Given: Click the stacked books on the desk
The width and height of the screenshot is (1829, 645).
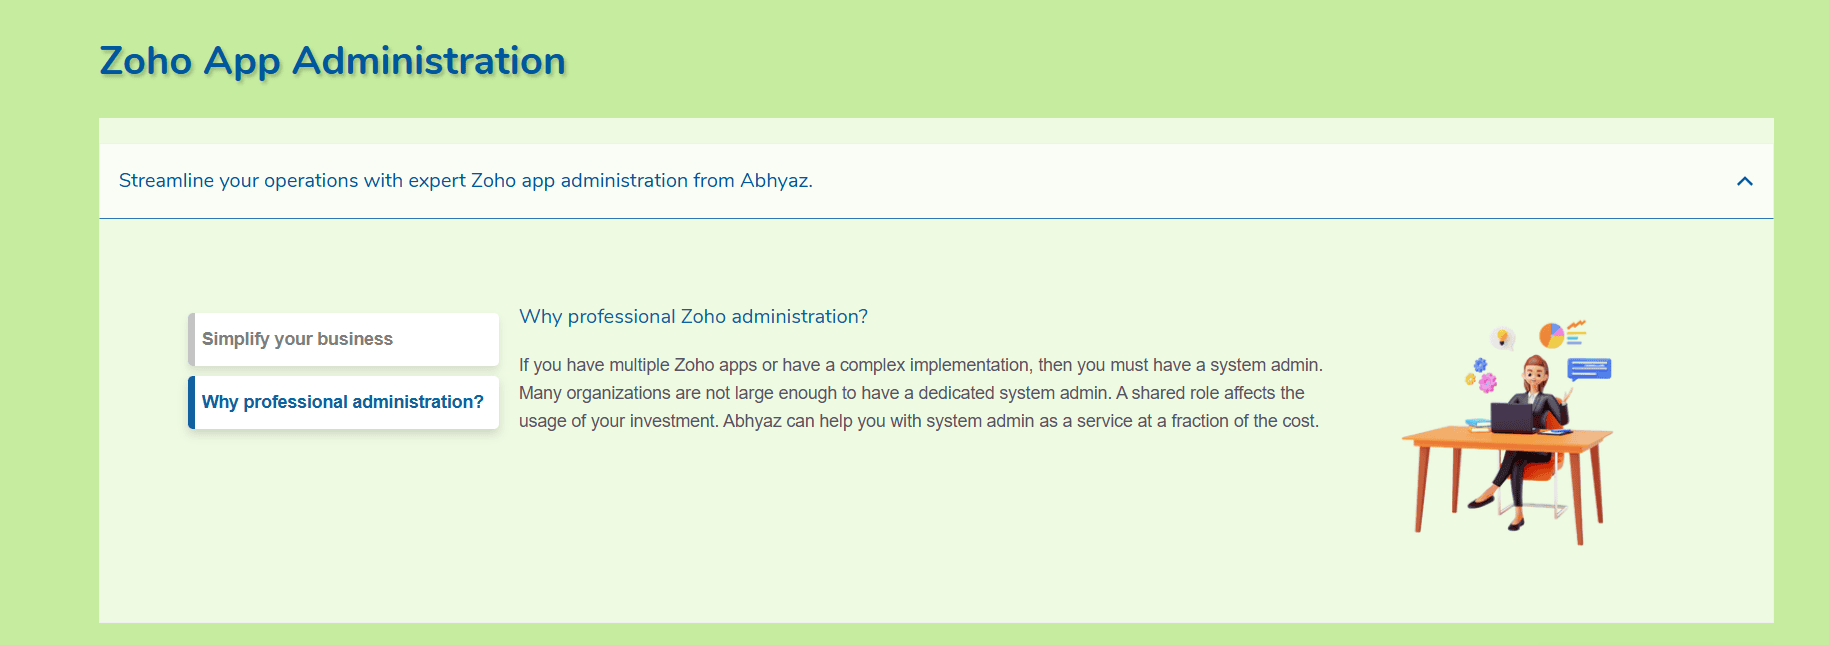Looking at the screenshot, I should (x=1478, y=425).
